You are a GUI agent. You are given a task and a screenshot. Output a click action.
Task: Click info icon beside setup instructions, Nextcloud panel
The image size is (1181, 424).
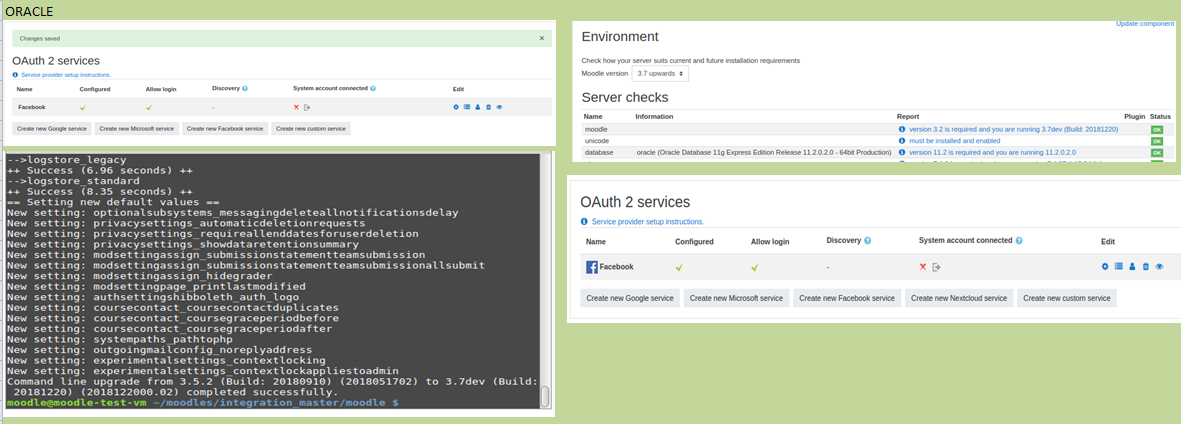(x=584, y=222)
